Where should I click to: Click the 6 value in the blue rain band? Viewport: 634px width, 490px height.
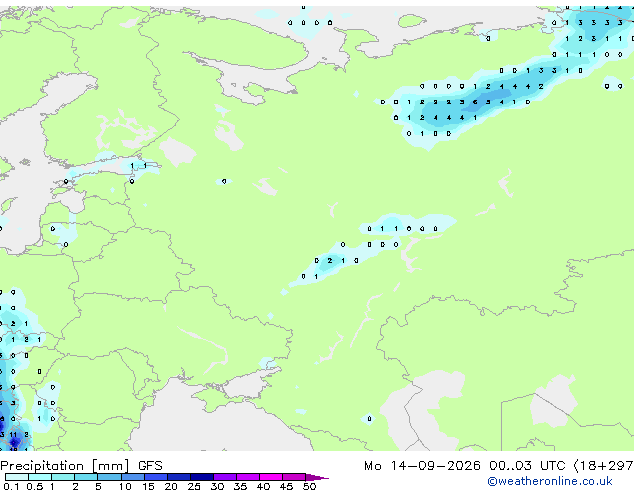475,102
